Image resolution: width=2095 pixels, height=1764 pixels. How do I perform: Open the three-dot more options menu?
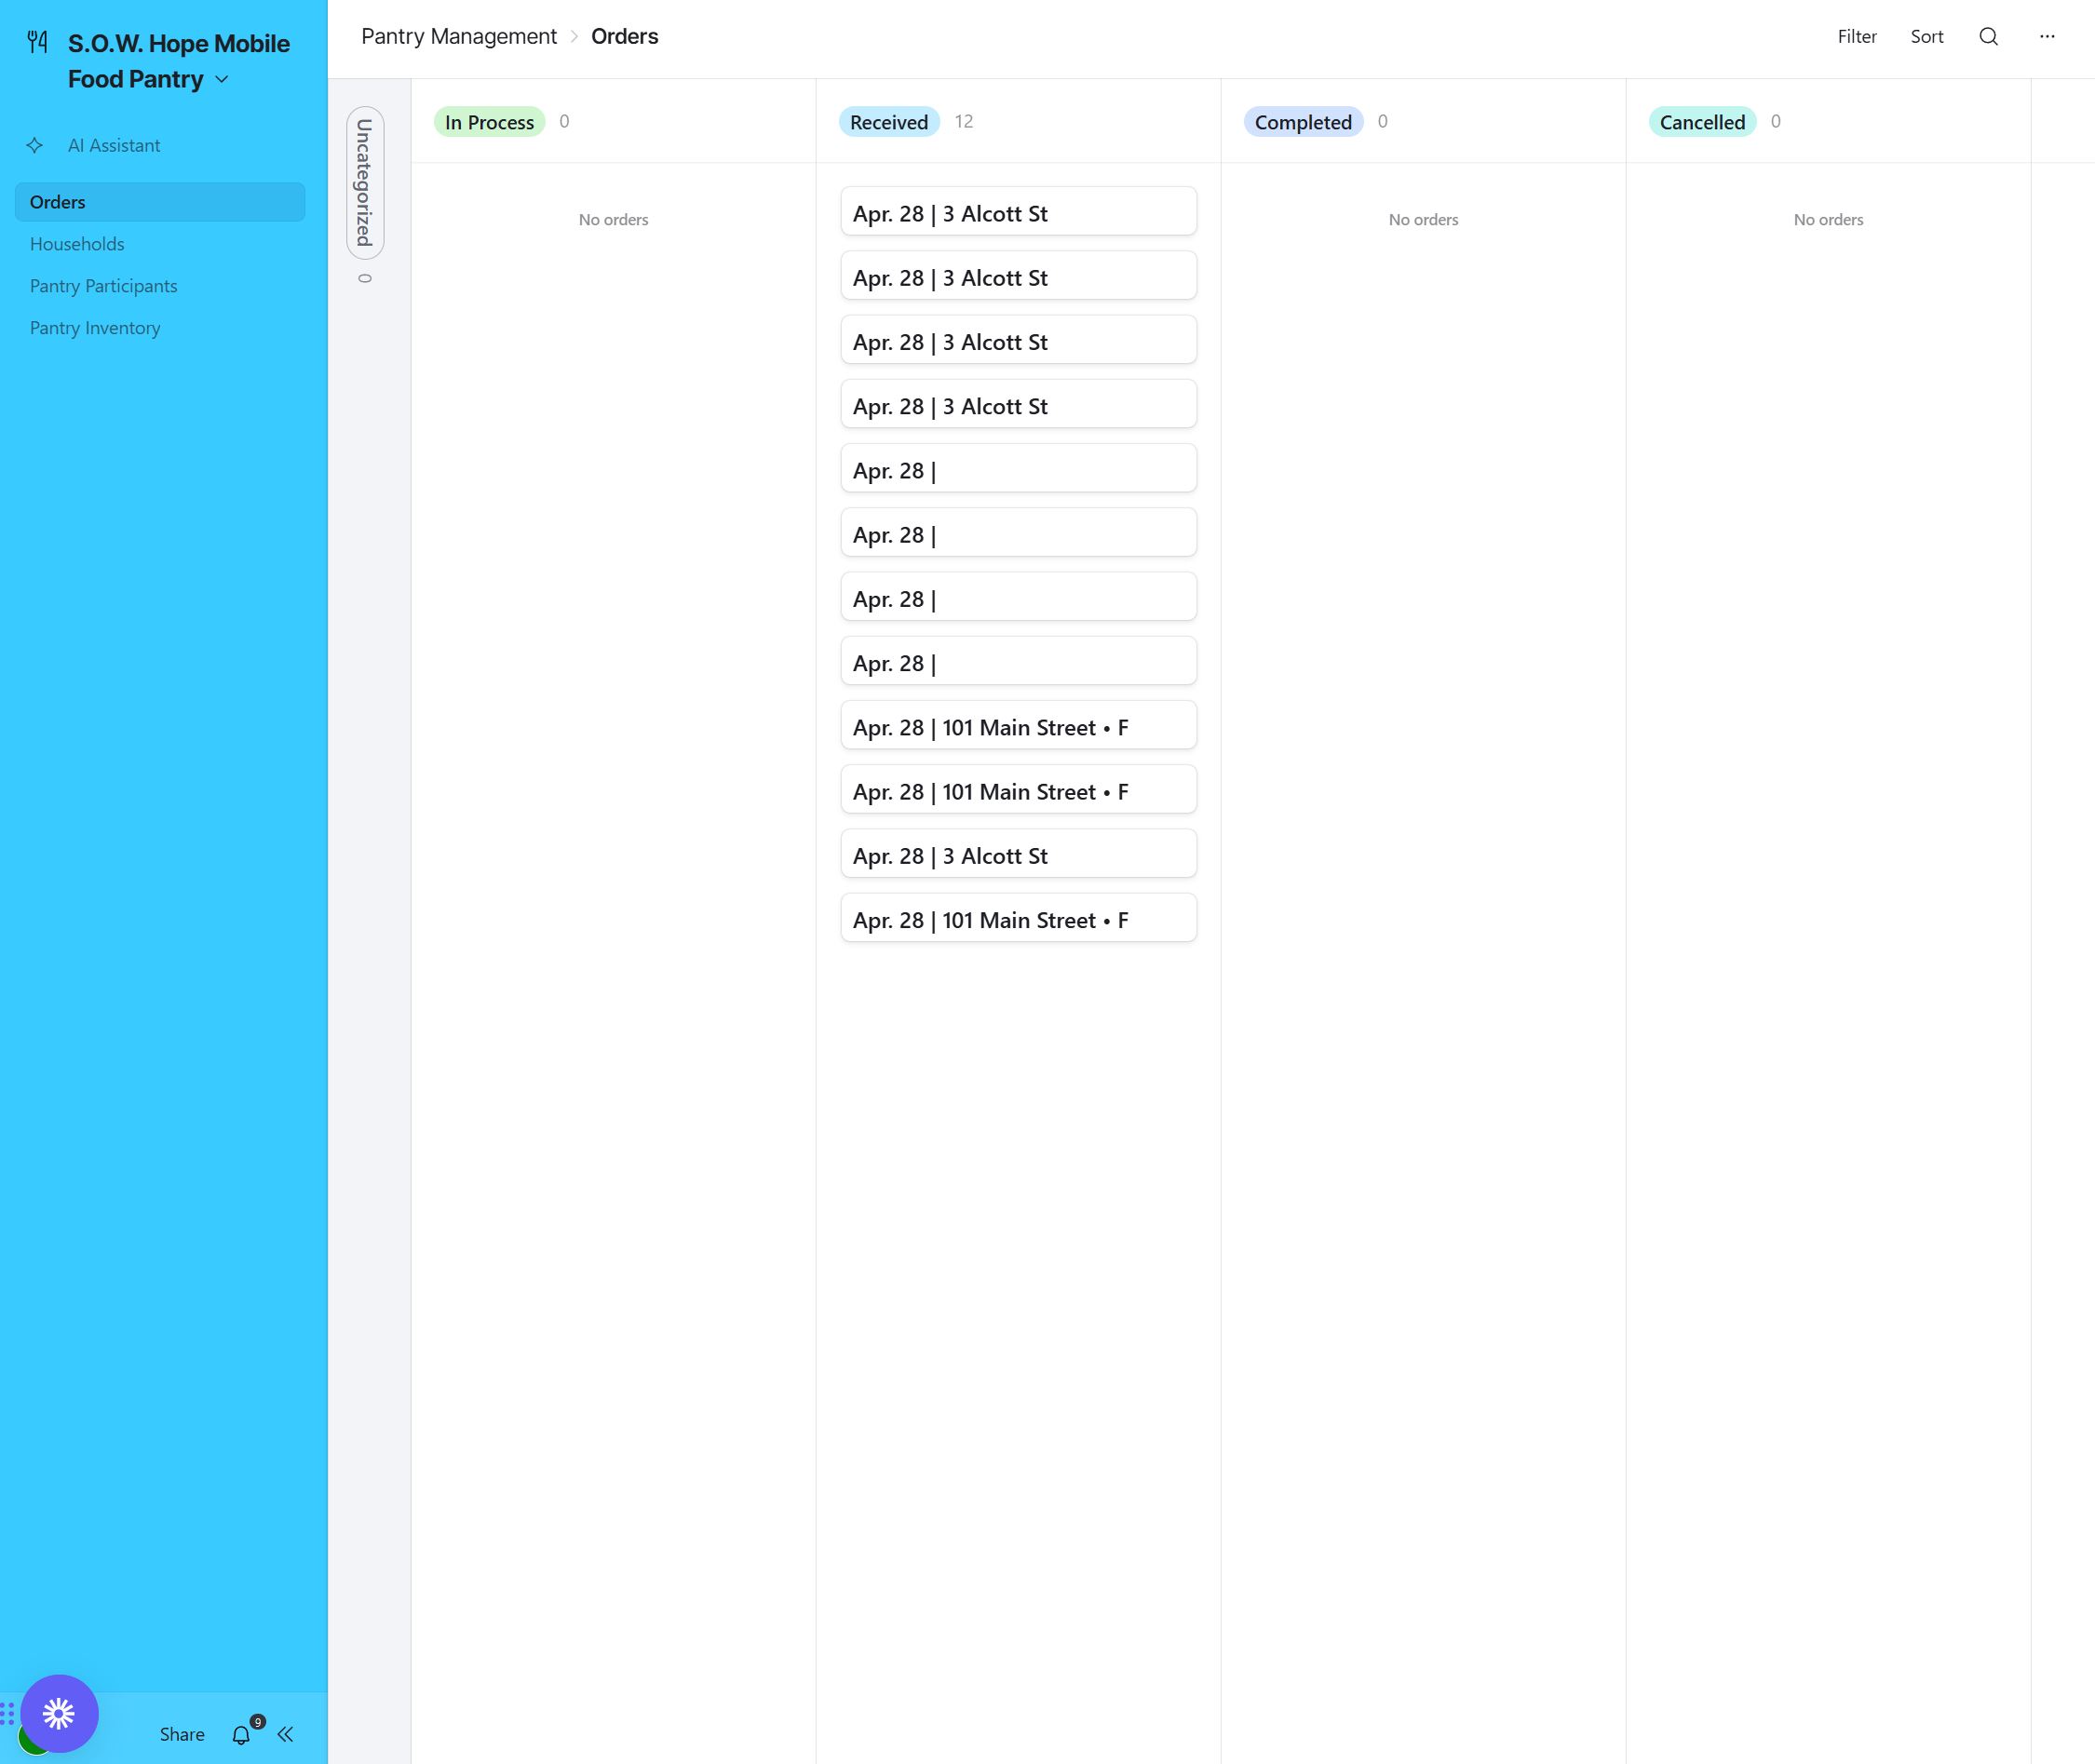click(x=2047, y=37)
